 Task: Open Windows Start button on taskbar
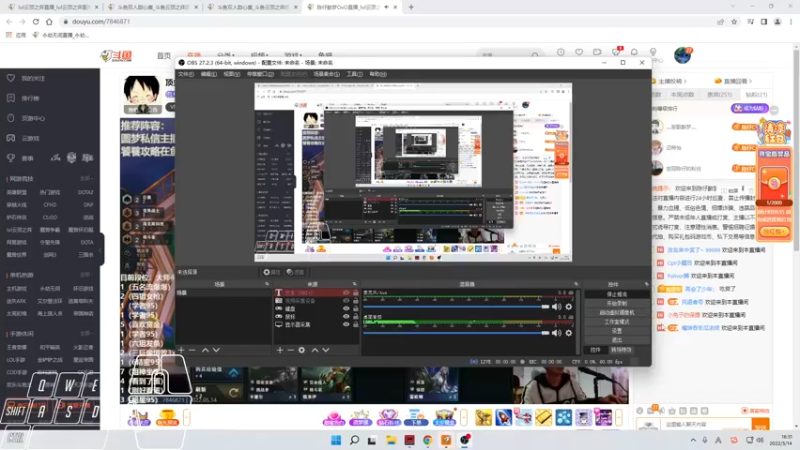(x=336, y=440)
